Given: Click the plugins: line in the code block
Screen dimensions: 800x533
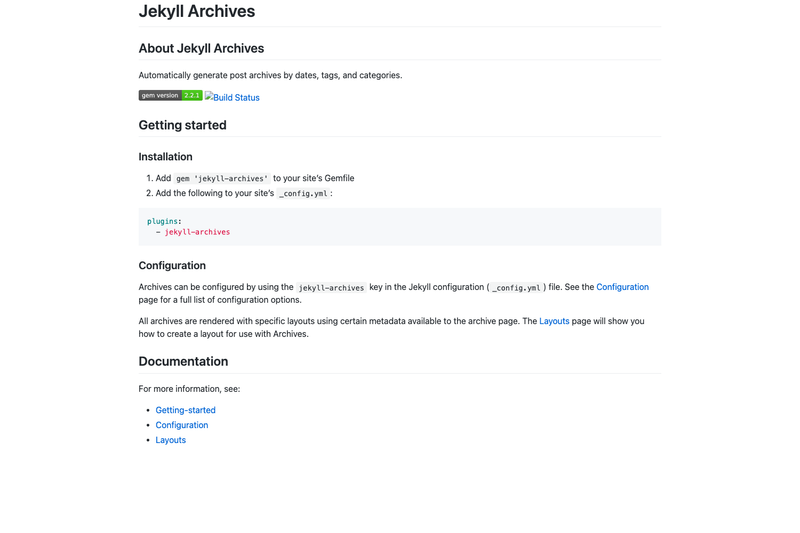Looking at the screenshot, I should point(164,221).
